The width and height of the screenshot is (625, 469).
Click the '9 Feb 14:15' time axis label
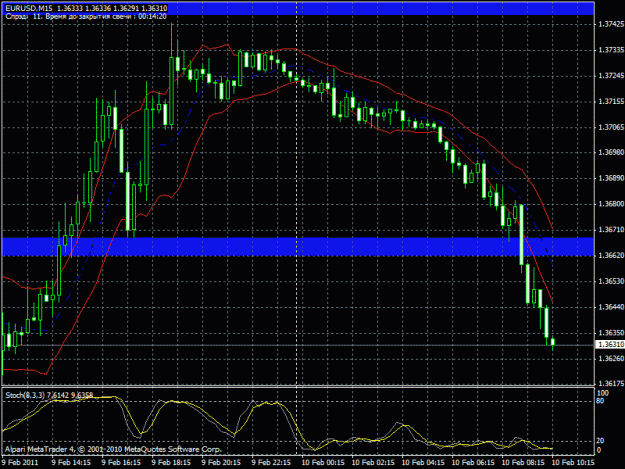click(71, 462)
